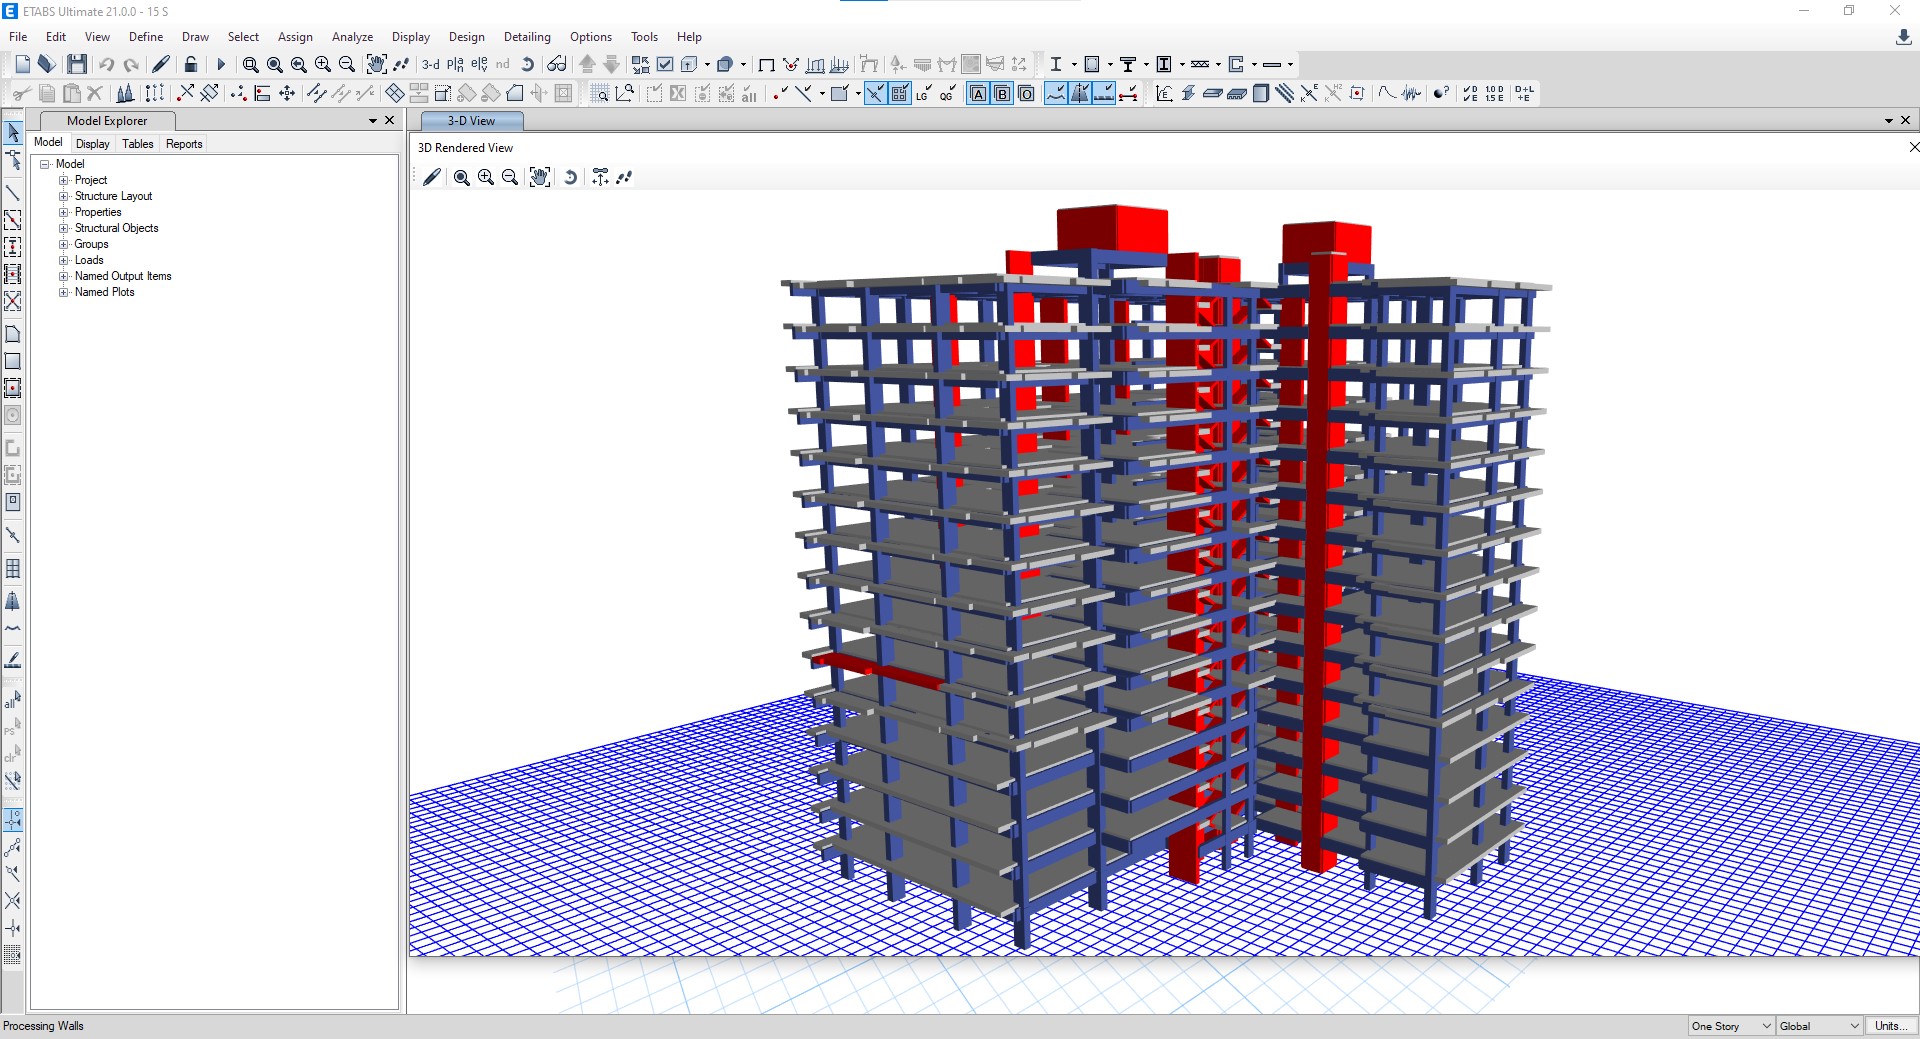This screenshot has height=1039, width=1920.
Task: Switch to the 3-d view button
Action: click(430, 64)
